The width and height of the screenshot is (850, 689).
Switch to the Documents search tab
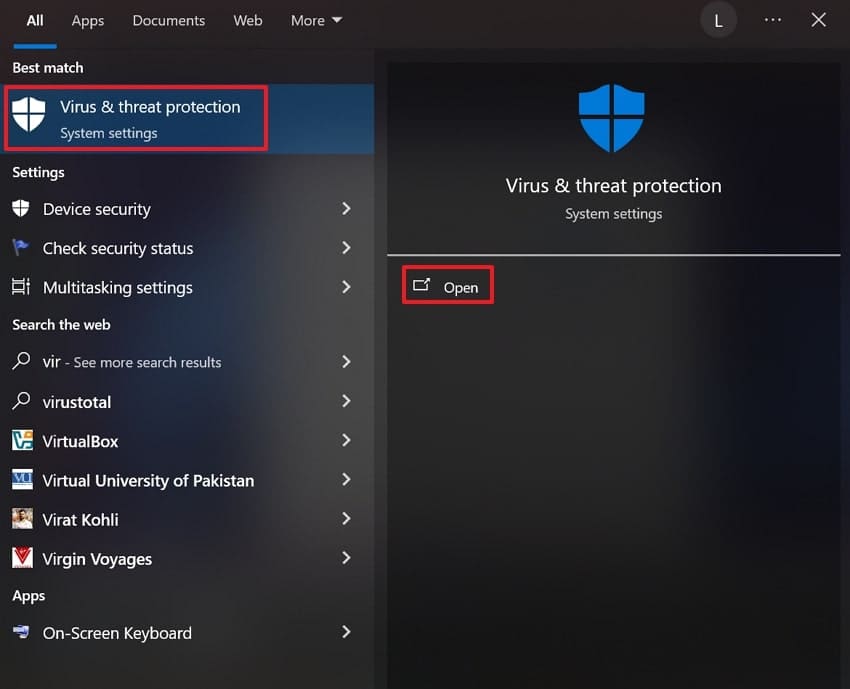point(168,20)
